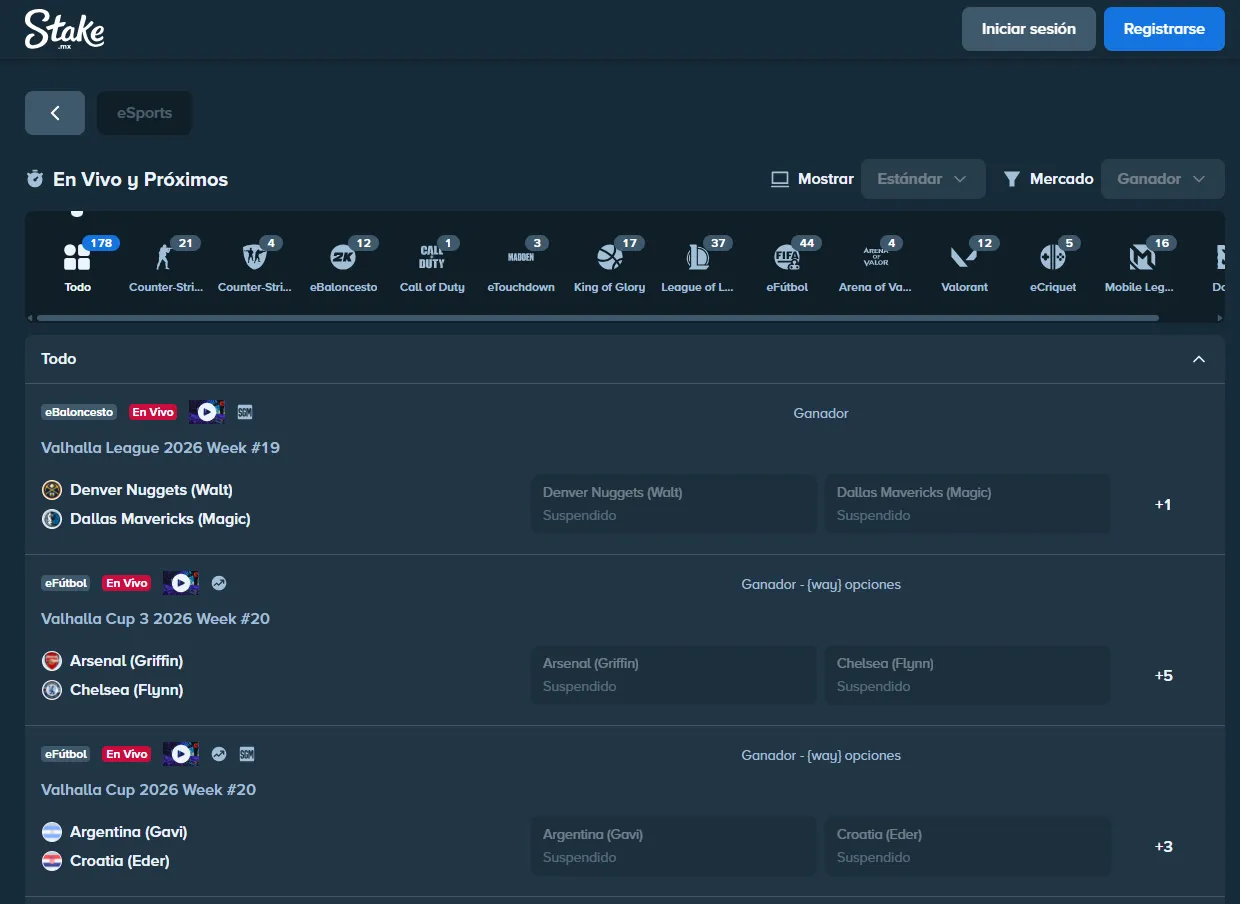This screenshot has height=904, width=1240.
Task: Open the Counter-Strike category with 4 events
Action: 254,266
